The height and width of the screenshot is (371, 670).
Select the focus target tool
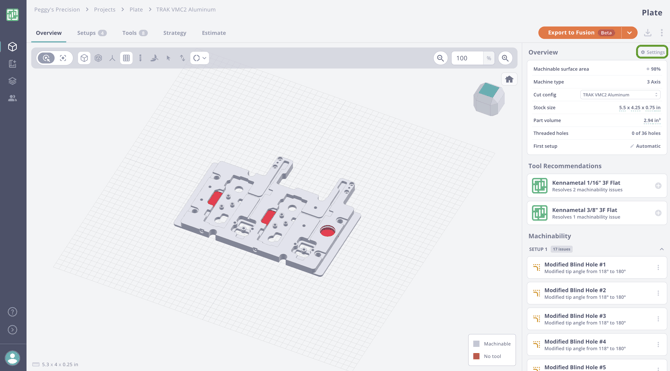[x=63, y=58]
